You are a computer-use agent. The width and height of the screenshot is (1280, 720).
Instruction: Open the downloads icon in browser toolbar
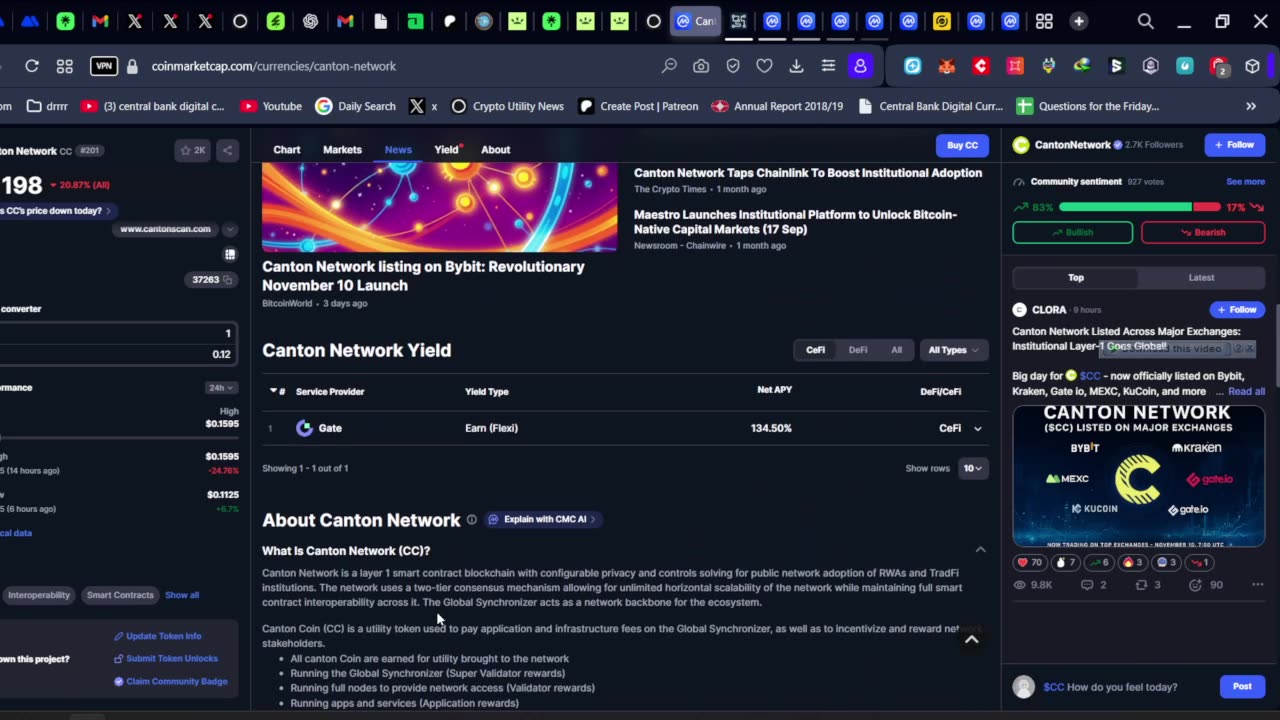coord(796,66)
